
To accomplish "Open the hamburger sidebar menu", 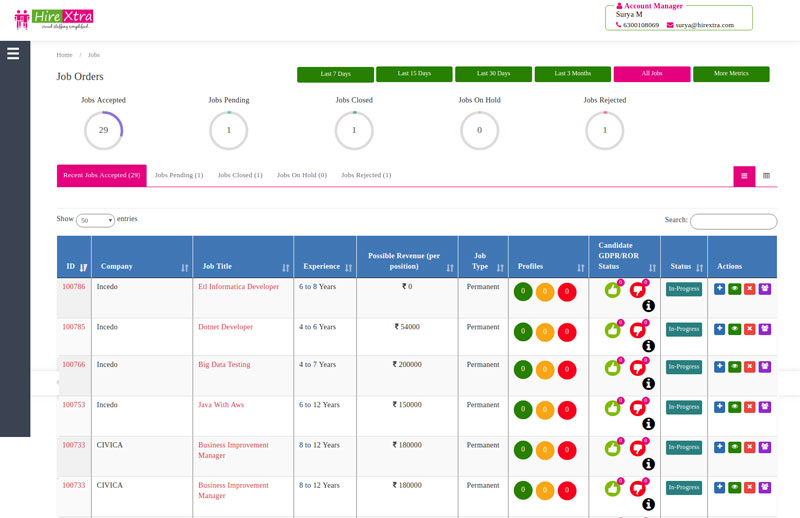I will pos(13,54).
